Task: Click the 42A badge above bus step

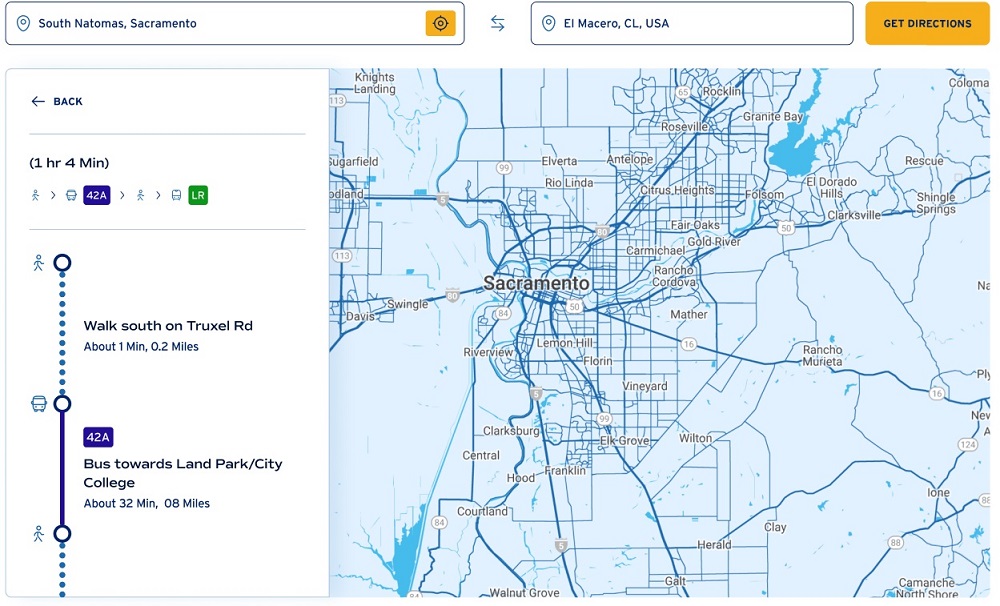Action: point(98,437)
